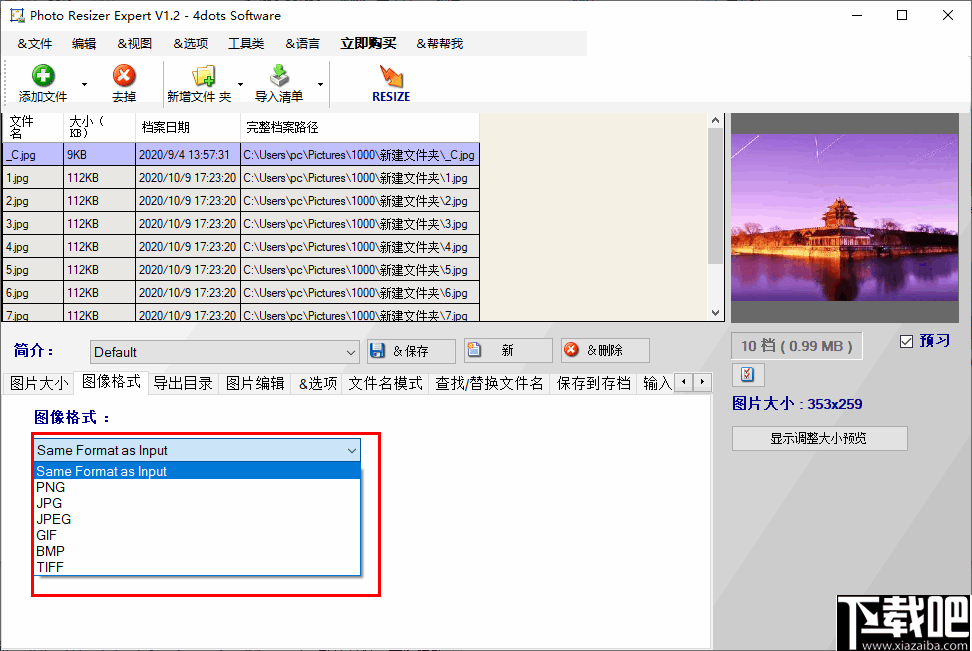Click the 显示调整大小预览 button
972x651 pixels.
point(819,438)
